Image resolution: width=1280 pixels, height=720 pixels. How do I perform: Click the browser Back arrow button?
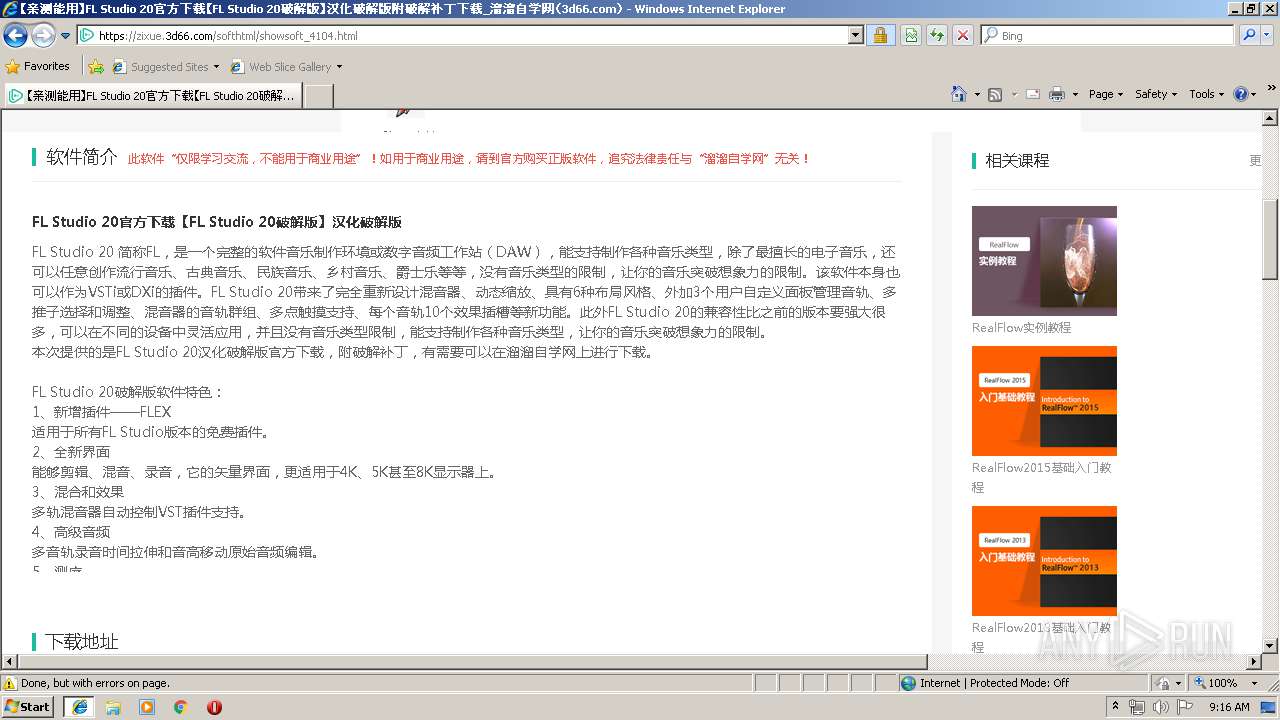coord(15,36)
